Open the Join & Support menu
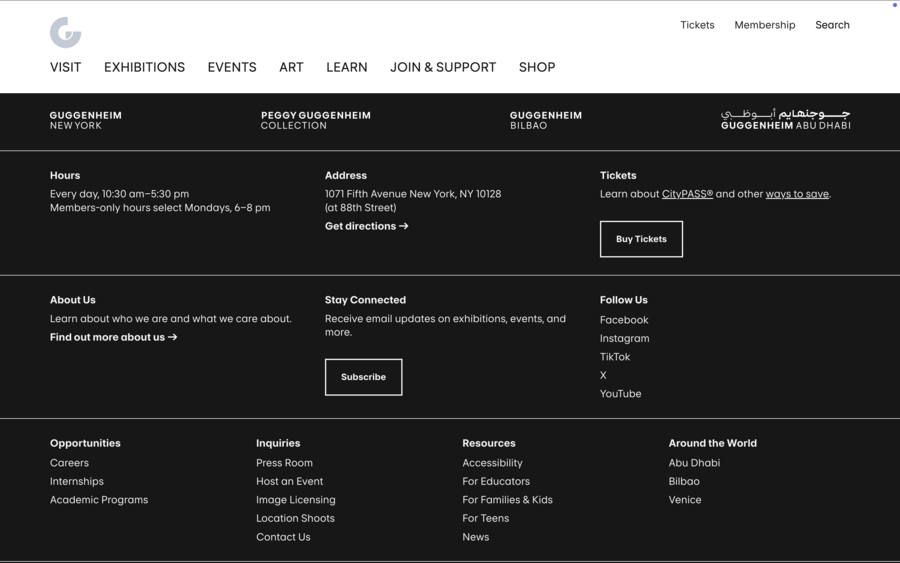The image size is (900, 563). (x=443, y=67)
